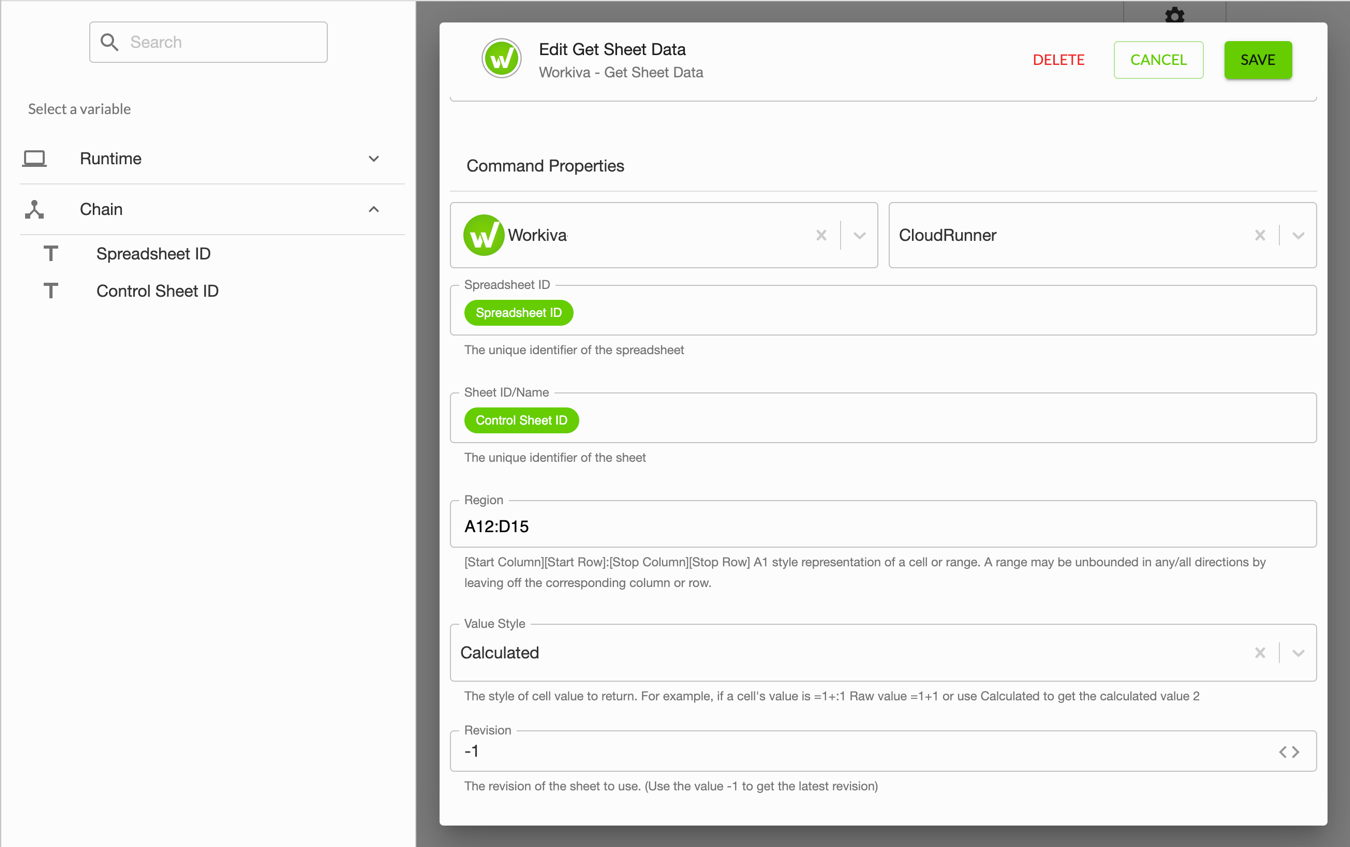Focus the variable Search field
1350x847 pixels.
[208, 42]
